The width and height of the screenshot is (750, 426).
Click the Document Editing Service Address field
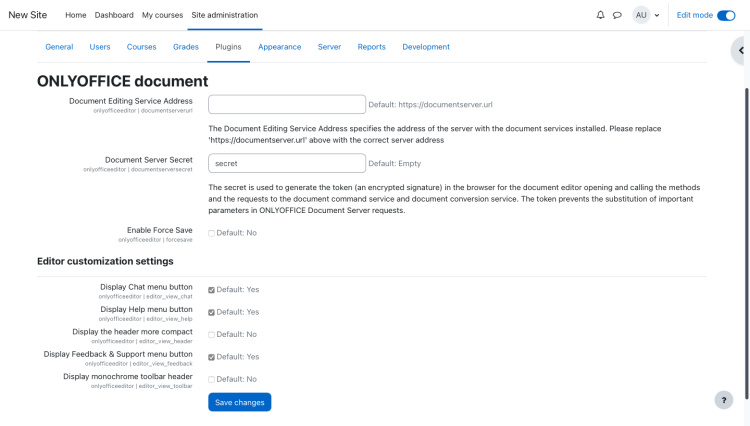pos(287,104)
